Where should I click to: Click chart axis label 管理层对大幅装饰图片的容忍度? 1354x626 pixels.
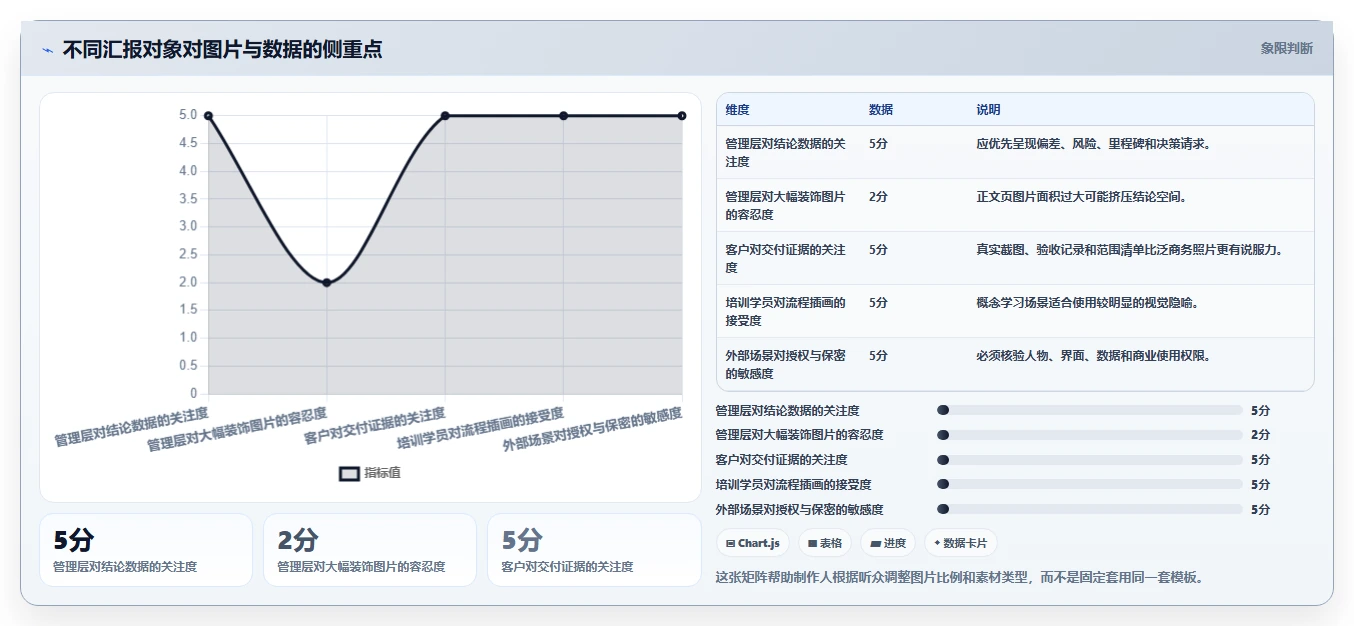tap(237, 430)
